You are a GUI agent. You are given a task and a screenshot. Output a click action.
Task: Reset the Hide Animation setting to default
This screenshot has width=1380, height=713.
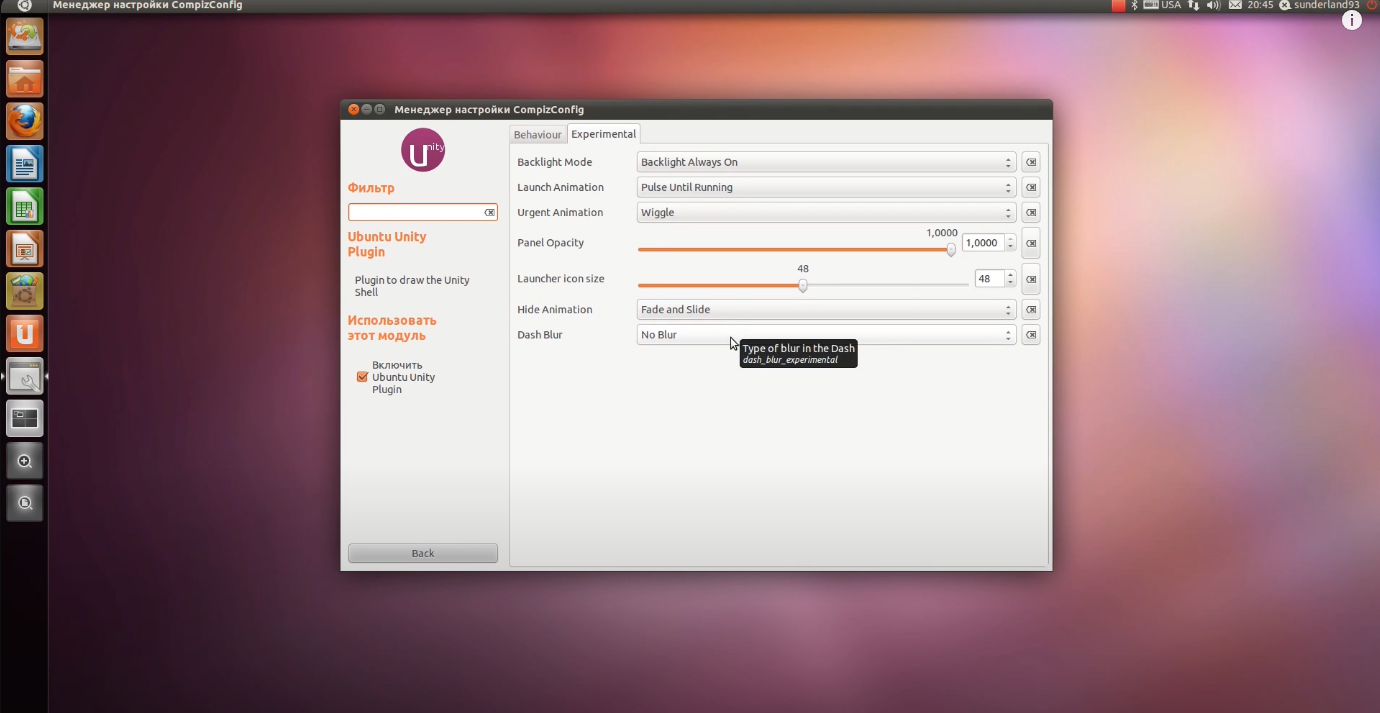click(x=1030, y=310)
